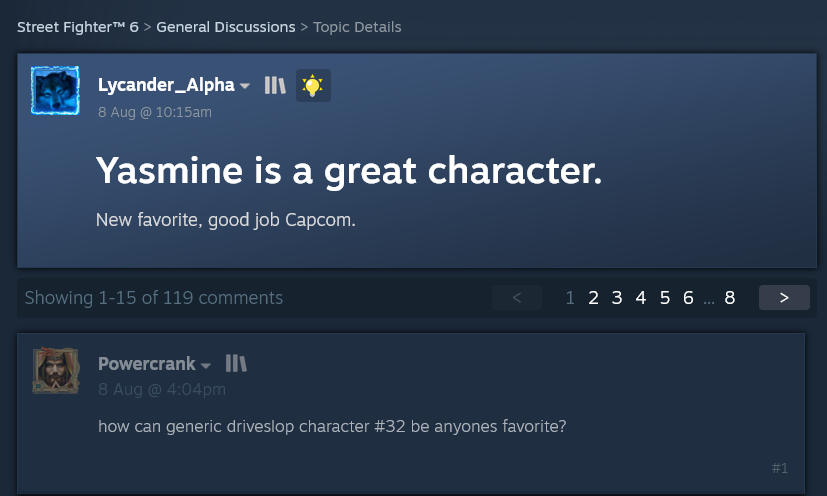This screenshot has width=827, height=496.
Task: Jump to last comments page 8
Action: tap(730, 298)
